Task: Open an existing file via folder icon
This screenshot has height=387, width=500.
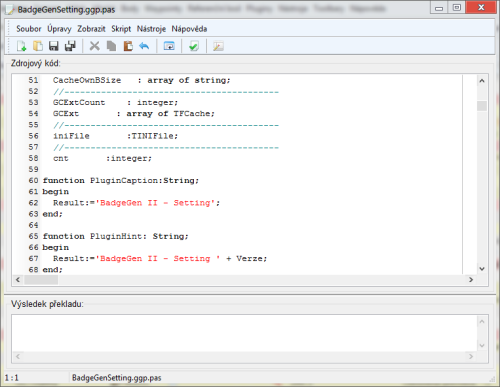Action: tap(38, 46)
